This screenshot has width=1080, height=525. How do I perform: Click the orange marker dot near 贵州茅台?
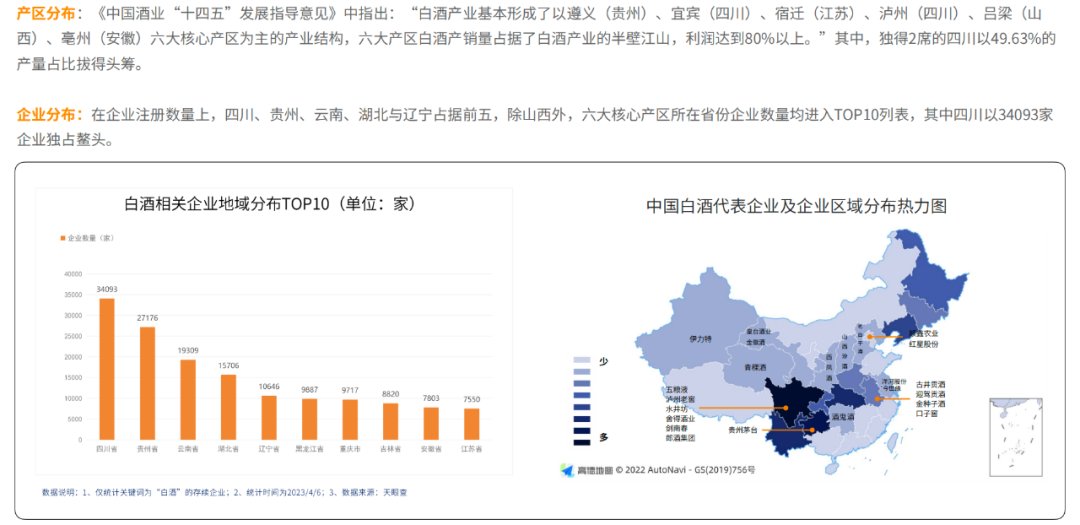pos(812,430)
